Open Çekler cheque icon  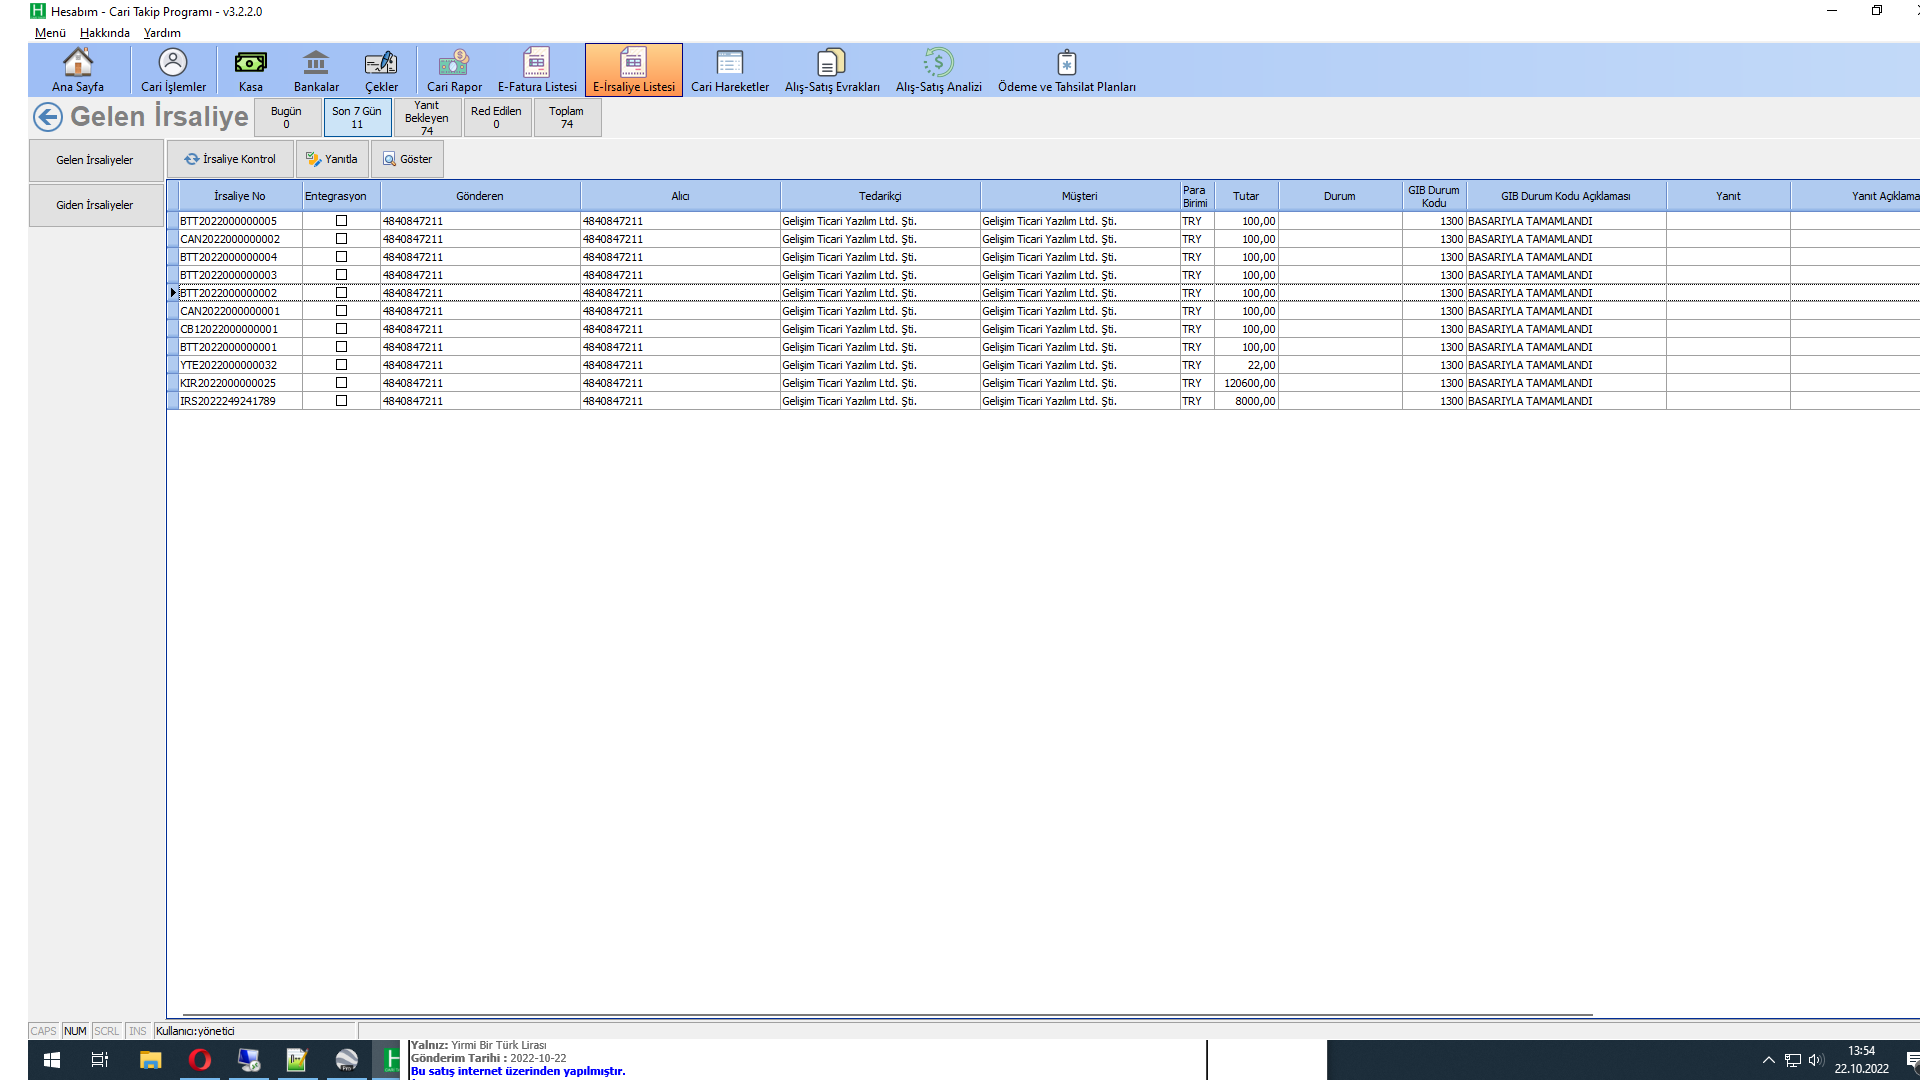(381, 70)
